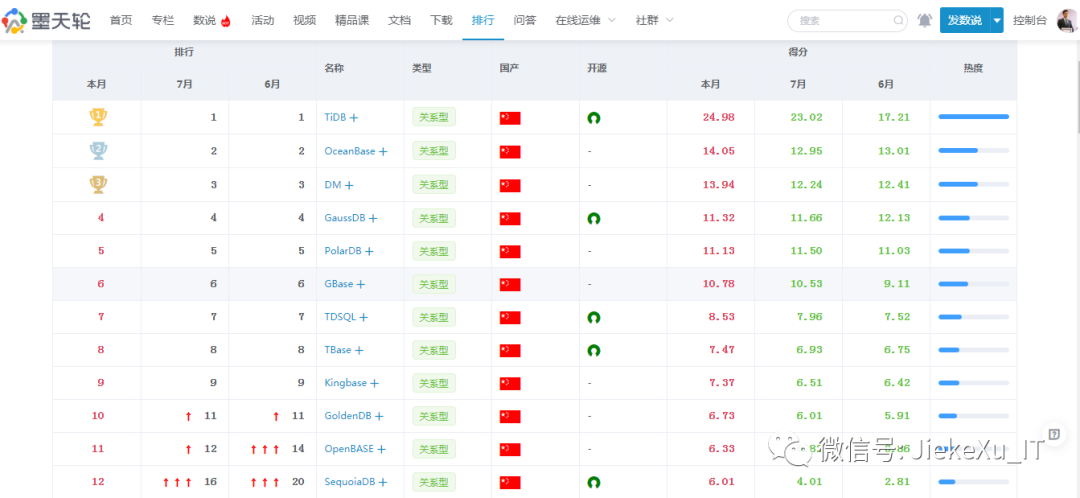This screenshot has height=498, width=1080.
Task: Open the 下载 menu item
Action: coord(442,21)
